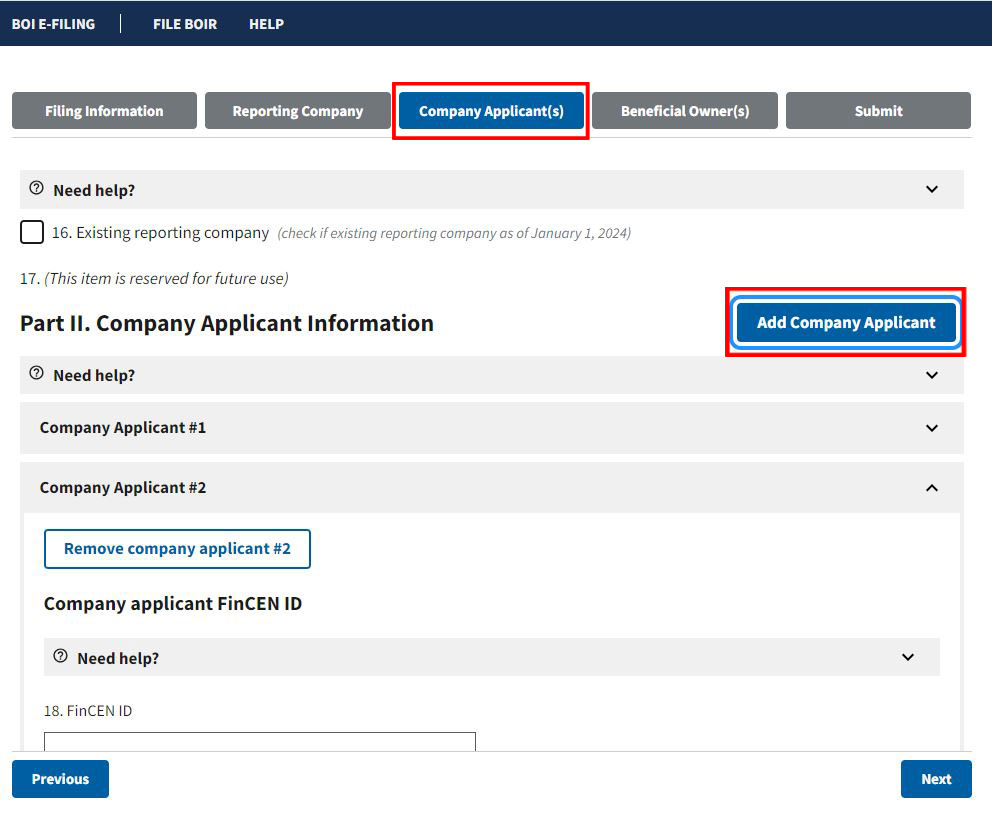The width and height of the screenshot is (992, 814).
Task: Check the Existing reporting company checkbox
Action: pyautogui.click(x=31, y=231)
